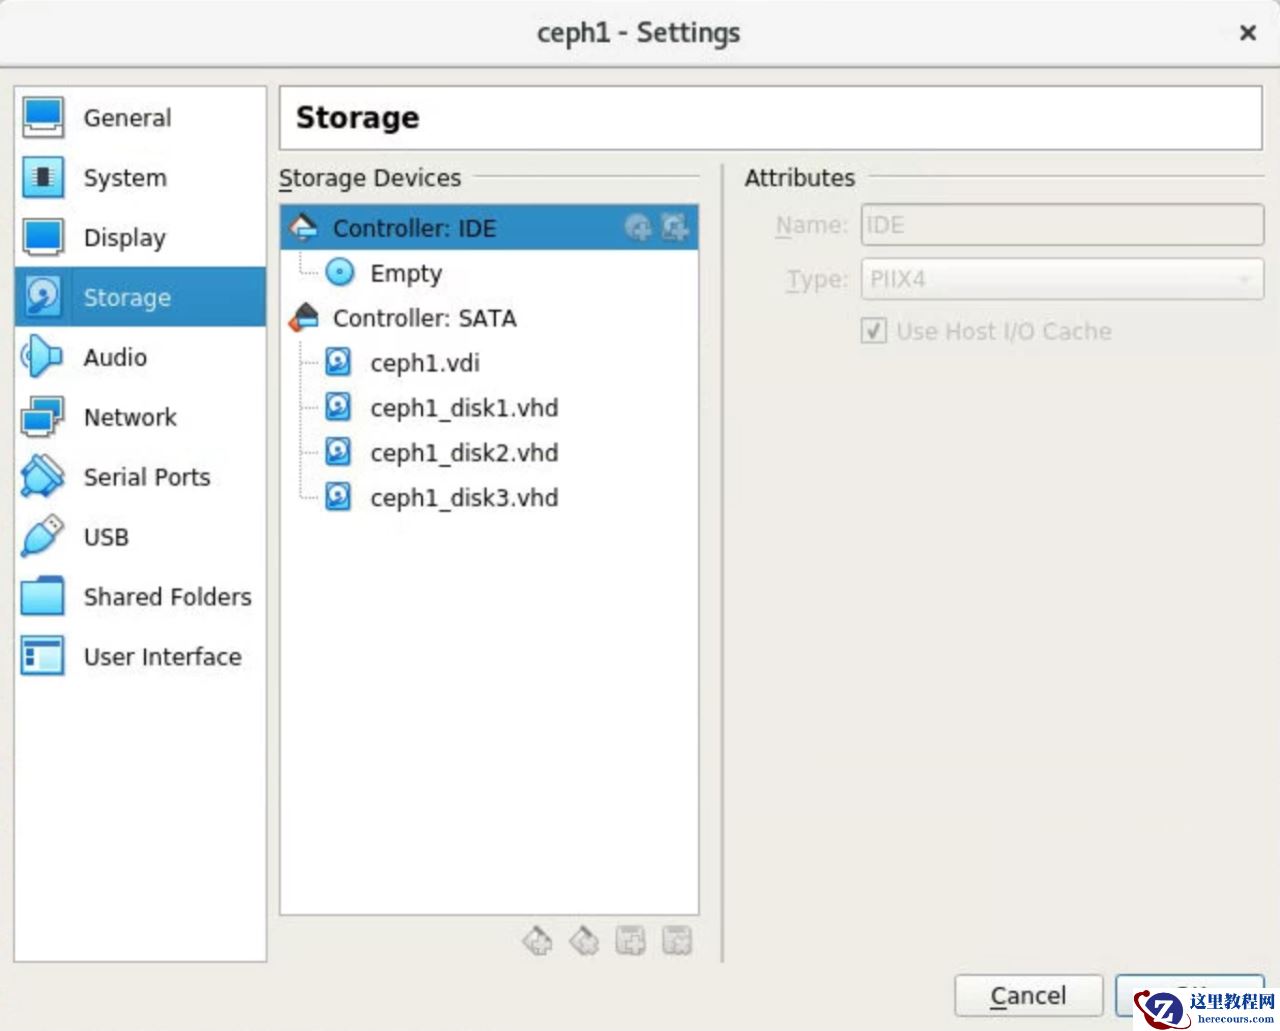Click the remove storage attachment icon
This screenshot has height=1031, width=1280.
click(x=677, y=940)
